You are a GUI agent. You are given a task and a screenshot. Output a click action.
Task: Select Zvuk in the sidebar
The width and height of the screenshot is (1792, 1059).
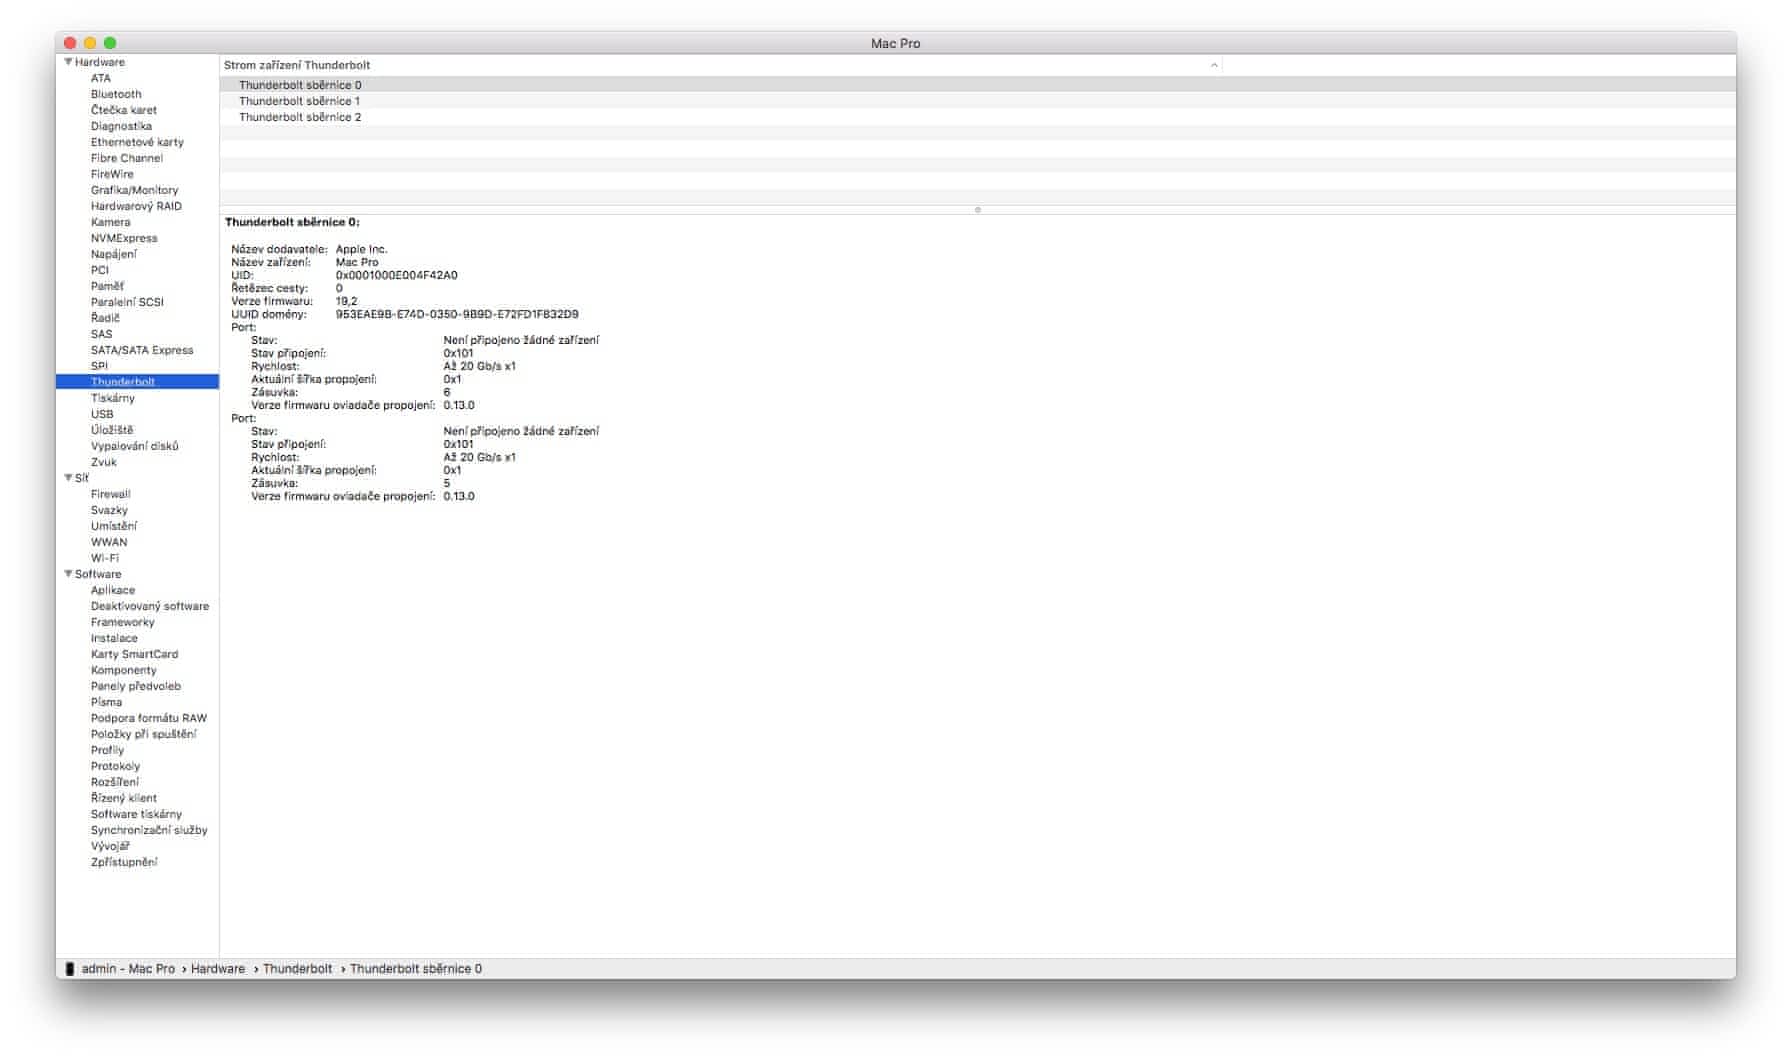coord(104,462)
